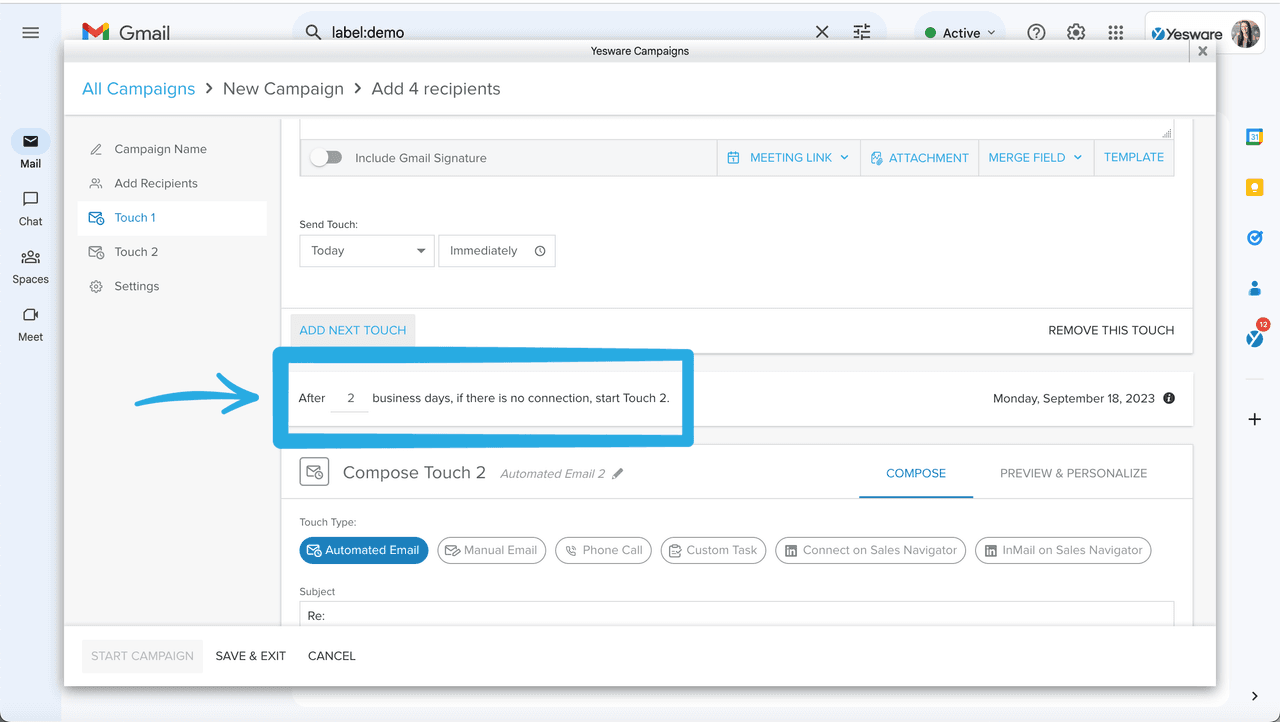Click the pencil icon beside Automated Email 2
The image size is (1280, 722).
point(618,474)
